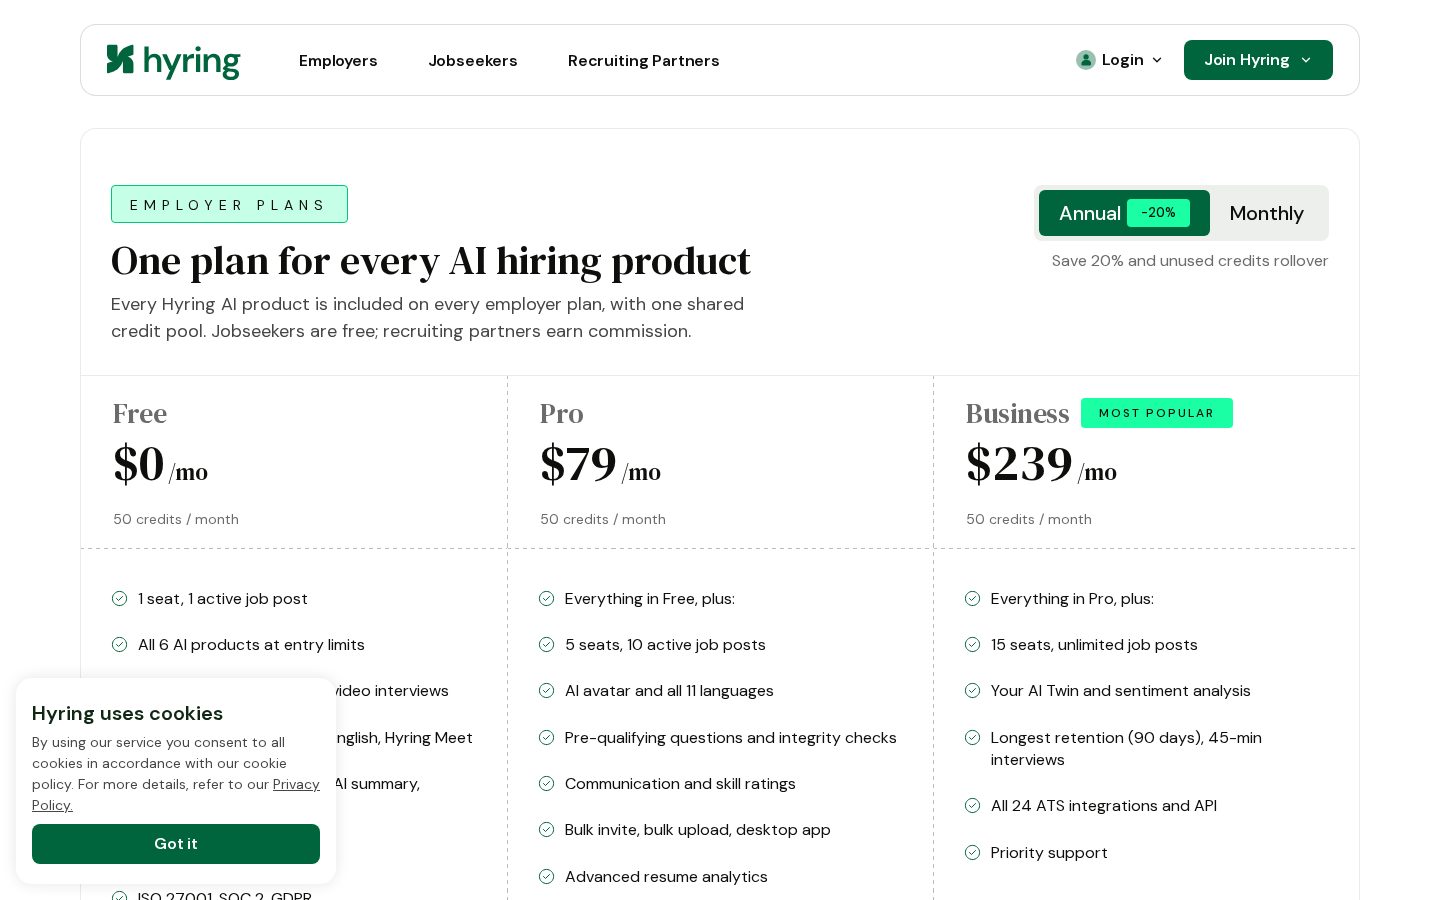
Task: Click 'Advanced resume analytics' feature text
Action: point(666,877)
